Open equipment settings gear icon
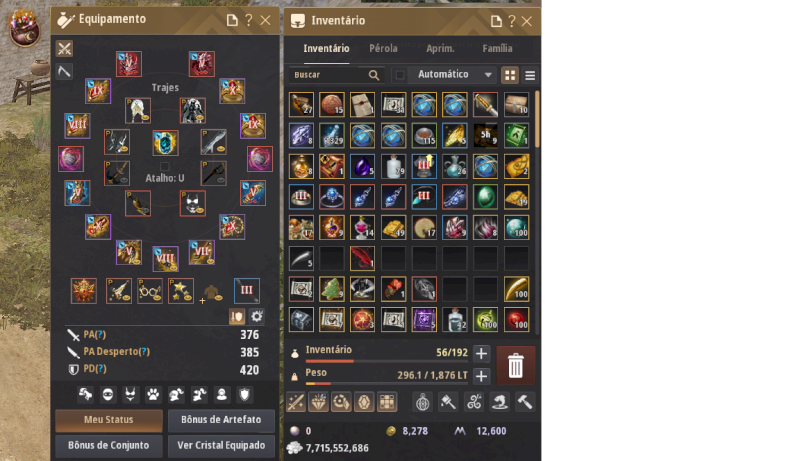The image size is (800, 461). click(257, 317)
